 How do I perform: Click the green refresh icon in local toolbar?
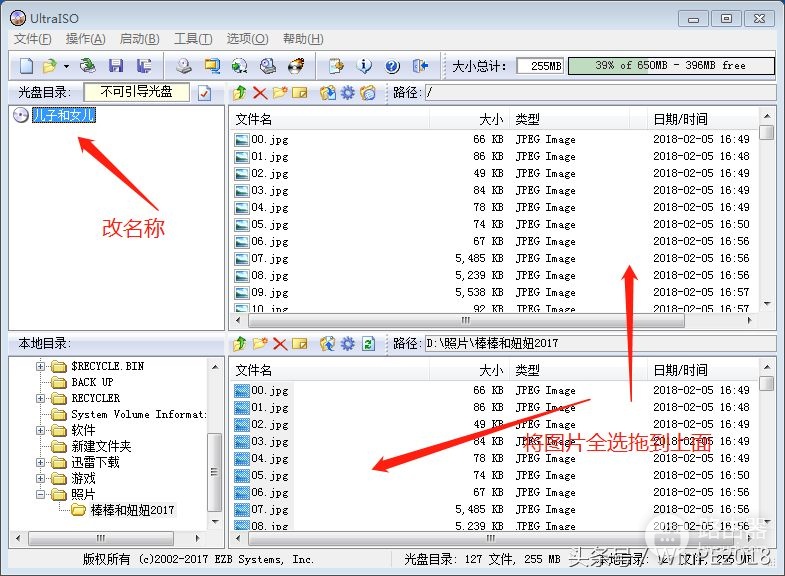(368, 343)
